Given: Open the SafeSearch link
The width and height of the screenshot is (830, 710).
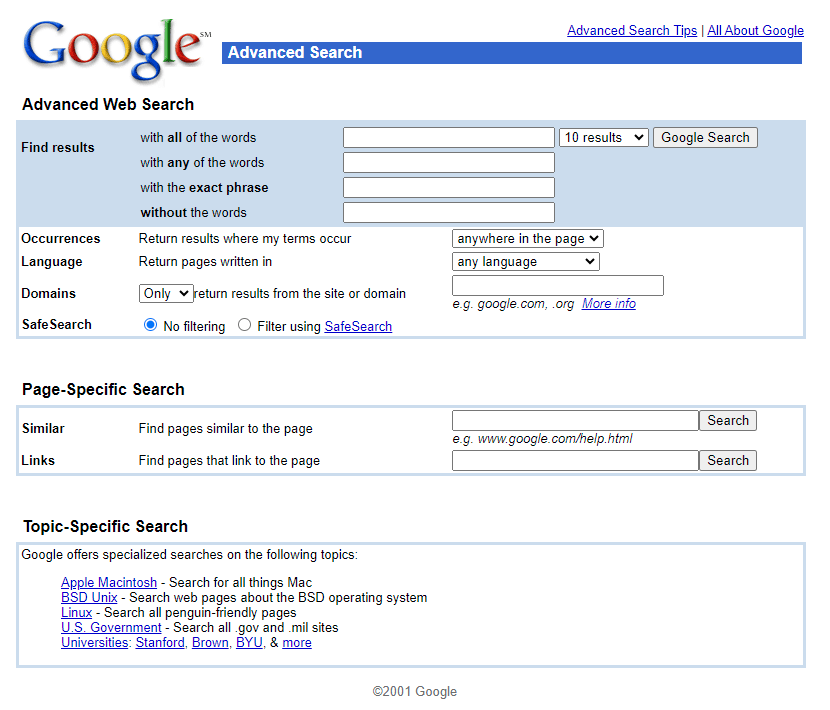Looking at the screenshot, I should click(x=358, y=327).
